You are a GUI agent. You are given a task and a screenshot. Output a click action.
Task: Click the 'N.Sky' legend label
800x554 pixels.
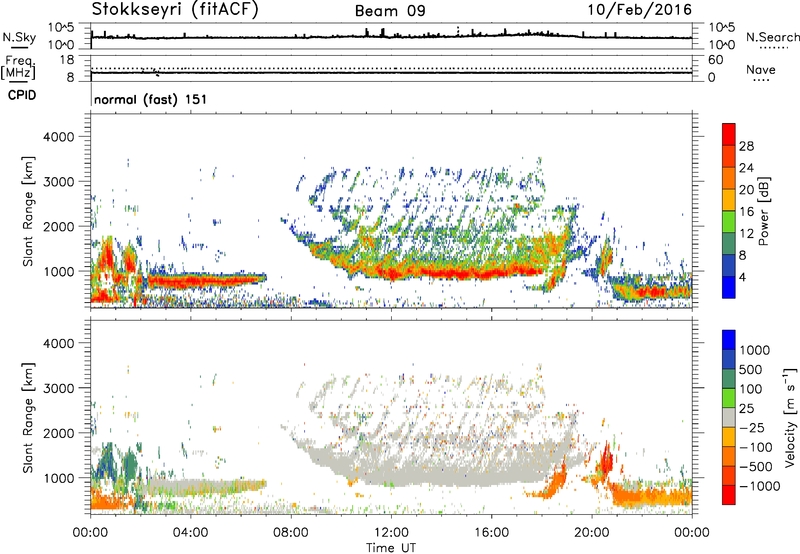click(x=19, y=37)
